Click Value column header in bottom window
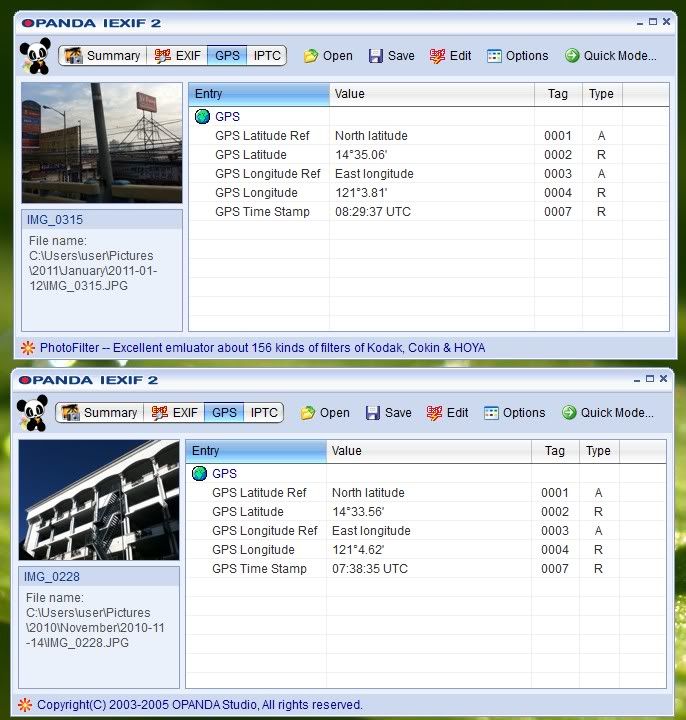 [429, 451]
